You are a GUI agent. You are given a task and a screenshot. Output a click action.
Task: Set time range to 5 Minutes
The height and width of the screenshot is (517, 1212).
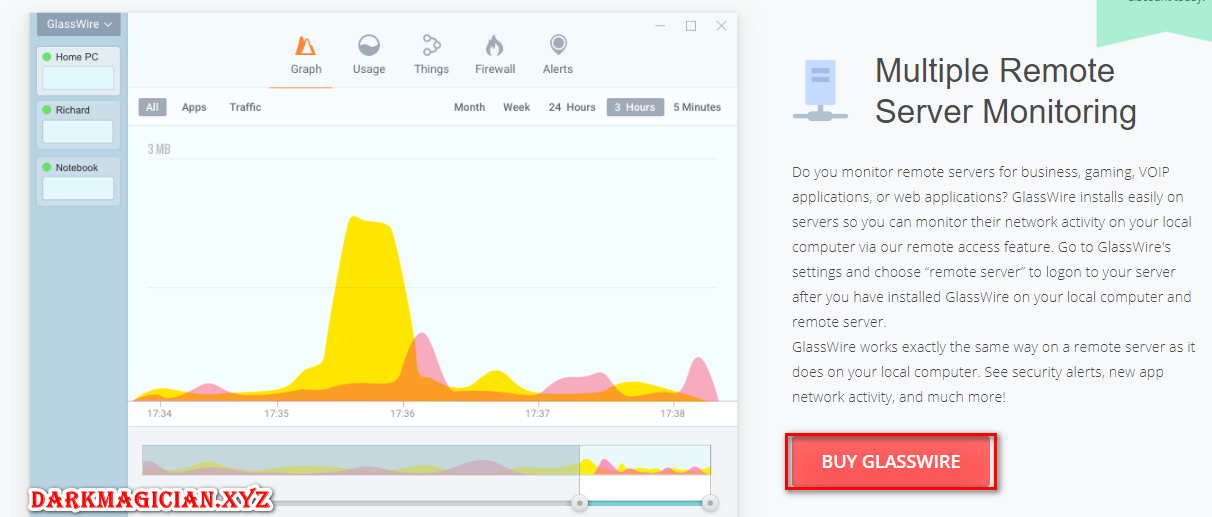(697, 107)
